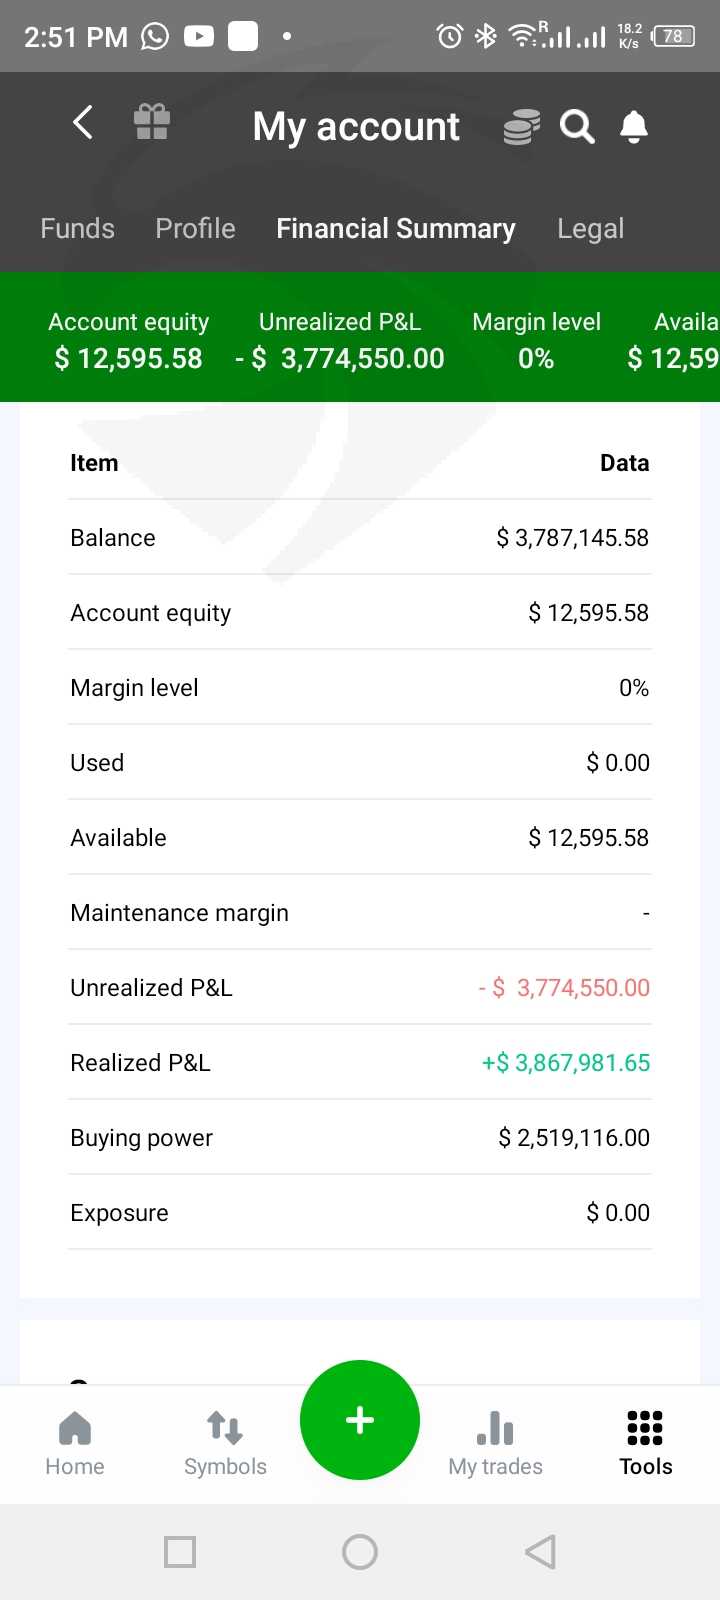Tap the Unrealized P&L banner value

click(x=340, y=358)
